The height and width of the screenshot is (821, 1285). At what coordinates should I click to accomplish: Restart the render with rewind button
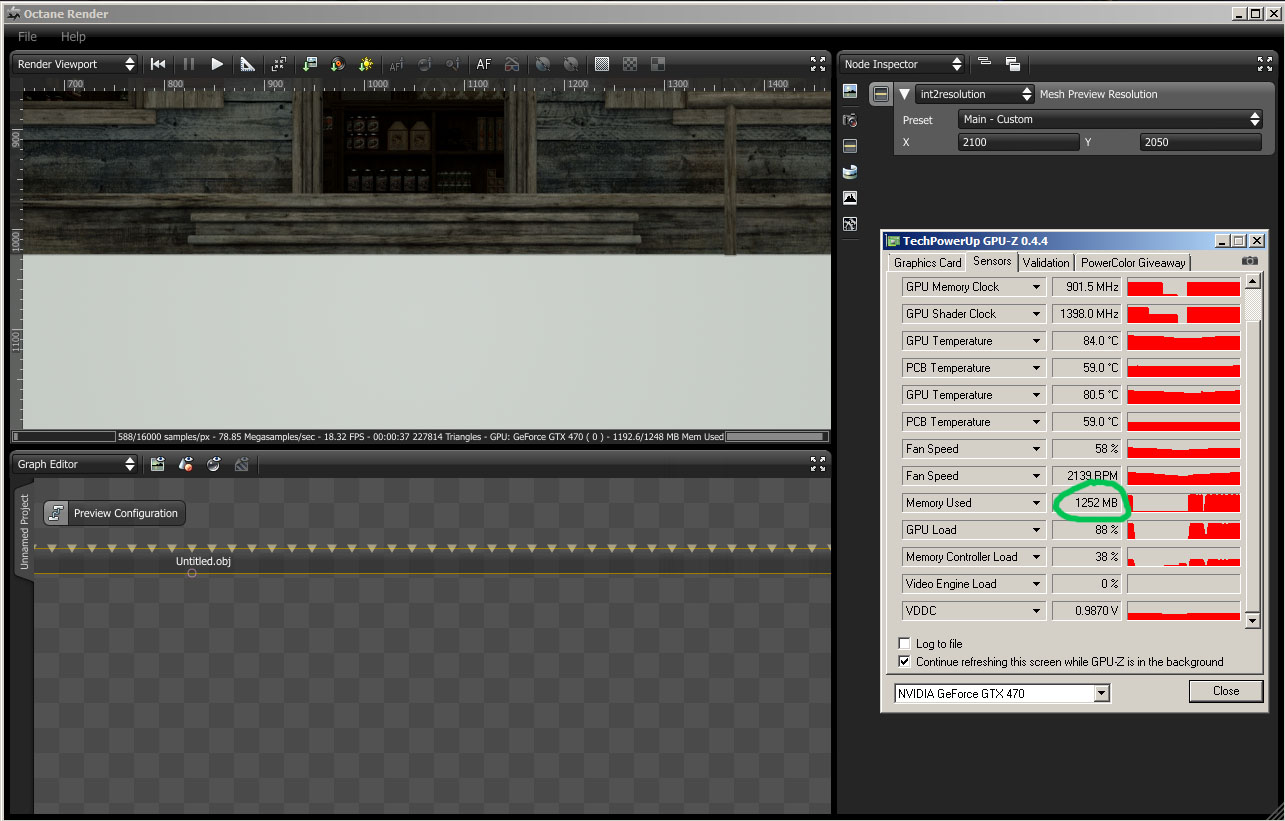pyautogui.click(x=158, y=64)
